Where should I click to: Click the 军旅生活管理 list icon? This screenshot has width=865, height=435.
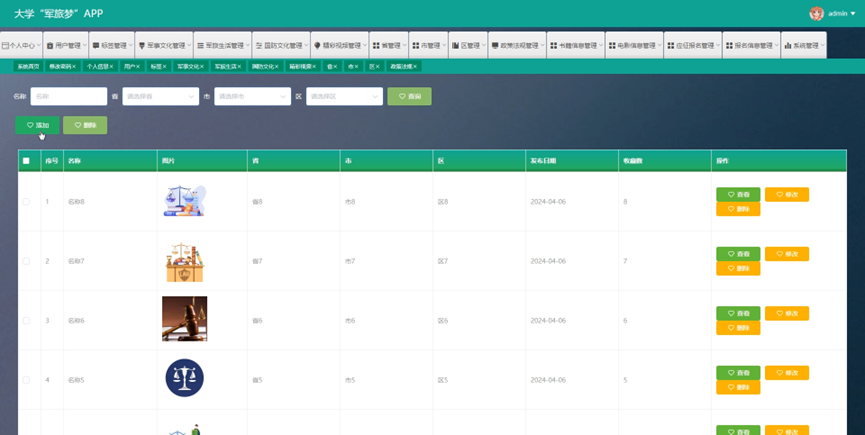click(201, 46)
